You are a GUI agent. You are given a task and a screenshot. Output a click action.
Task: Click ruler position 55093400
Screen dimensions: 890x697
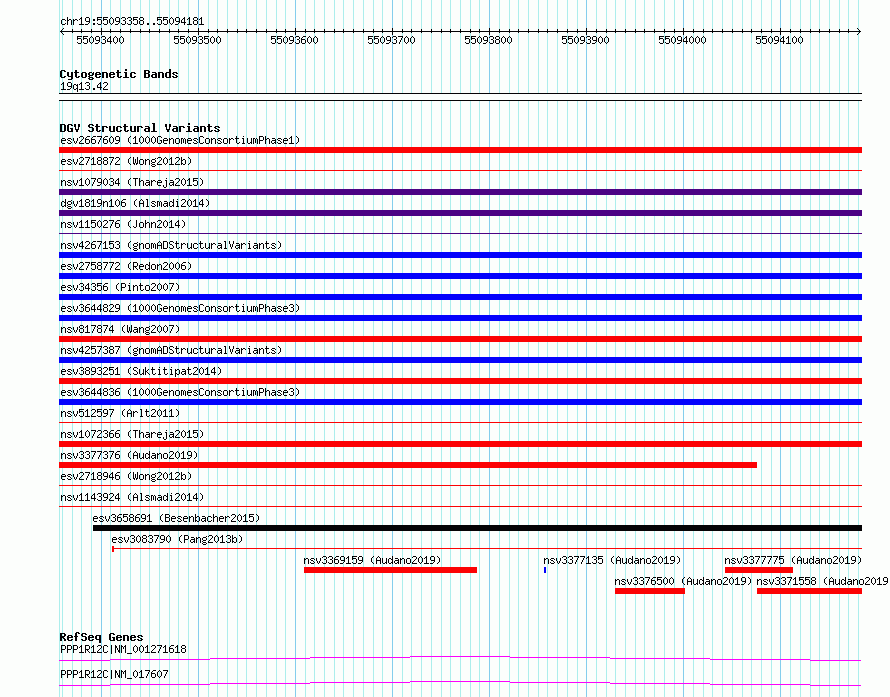coord(100,40)
